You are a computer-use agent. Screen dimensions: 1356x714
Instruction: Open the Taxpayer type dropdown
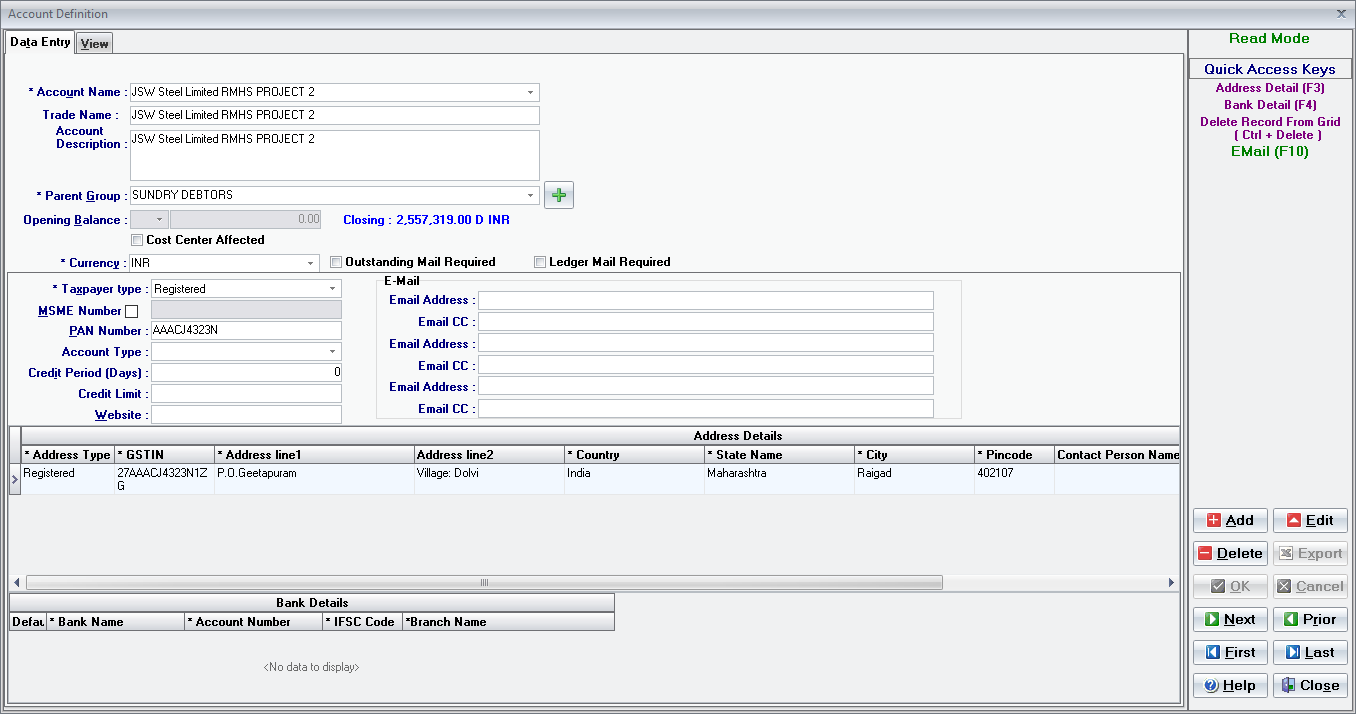(x=333, y=289)
